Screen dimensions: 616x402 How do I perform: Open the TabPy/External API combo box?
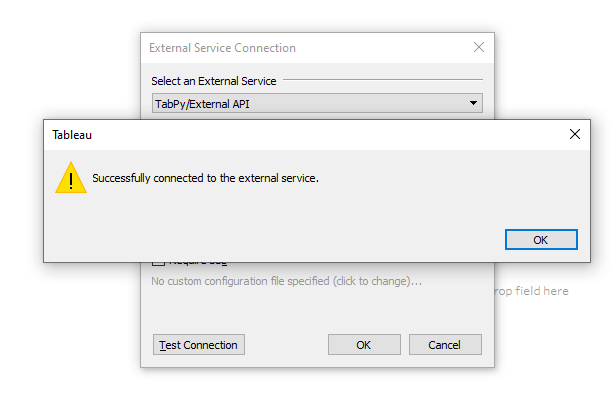click(x=310, y=103)
